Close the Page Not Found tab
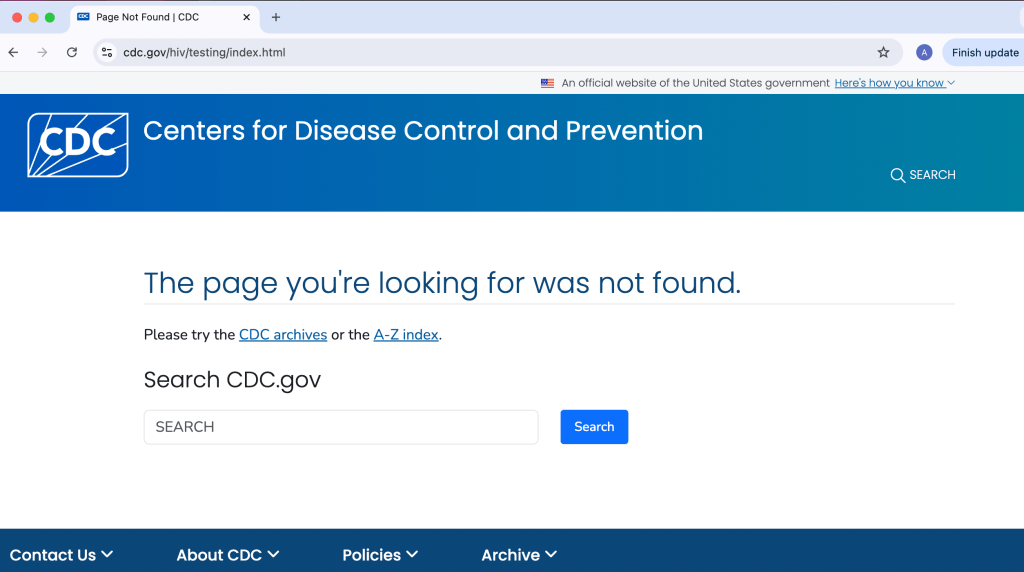 [x=247, y=17]
